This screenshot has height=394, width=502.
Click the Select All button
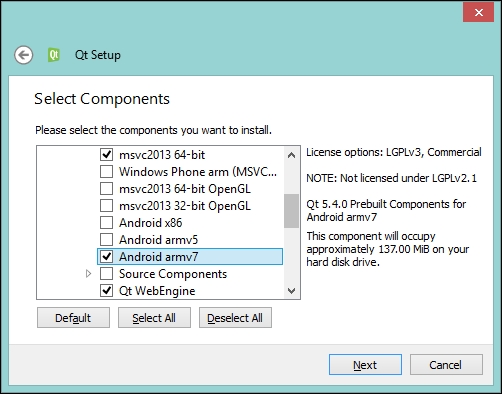(x=154, y=318)
